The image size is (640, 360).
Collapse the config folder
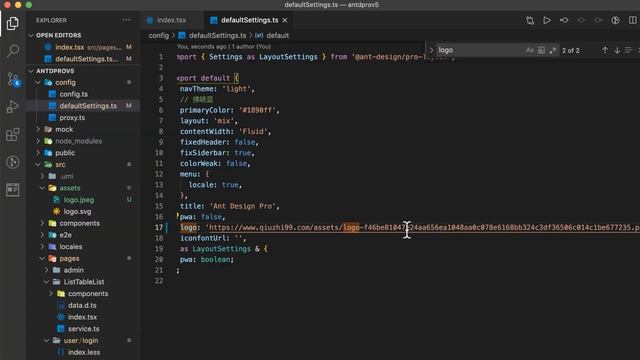[38, 82]
